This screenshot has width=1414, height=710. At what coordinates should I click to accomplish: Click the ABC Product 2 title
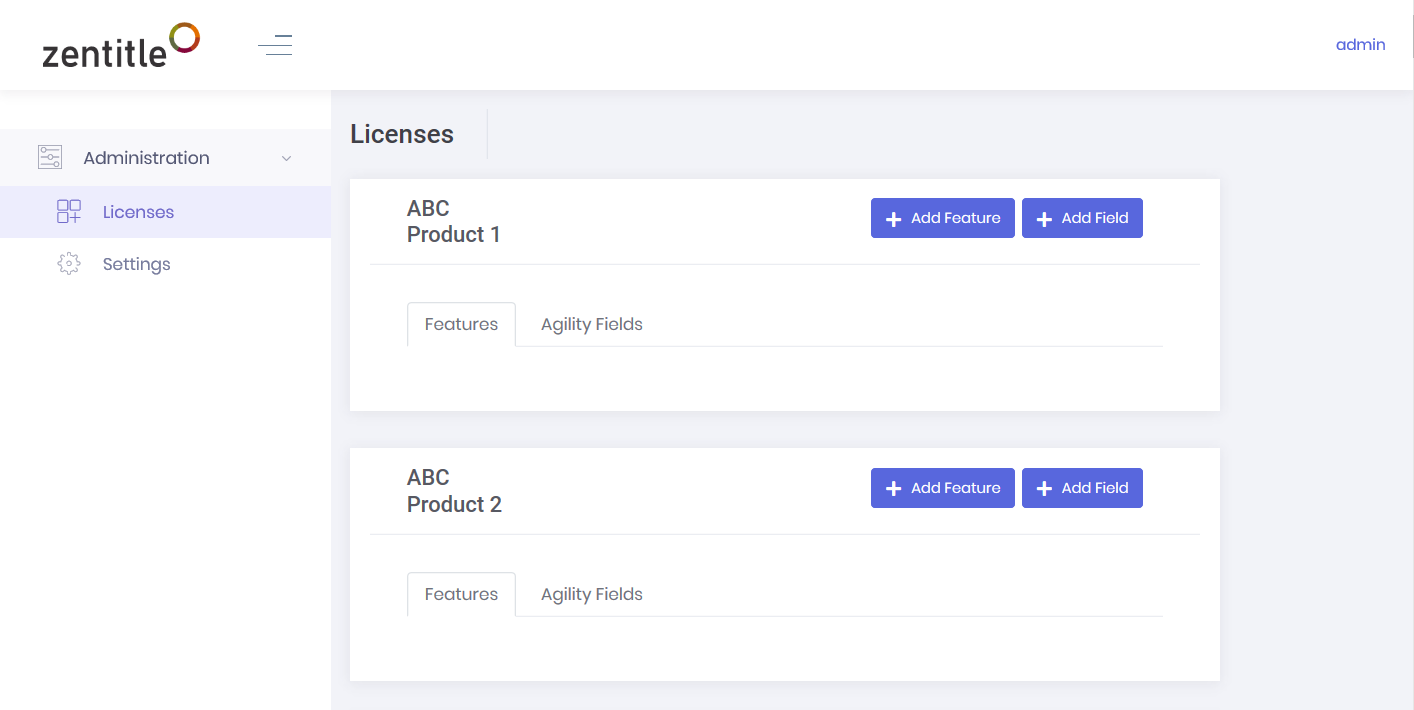pos(454,491)
